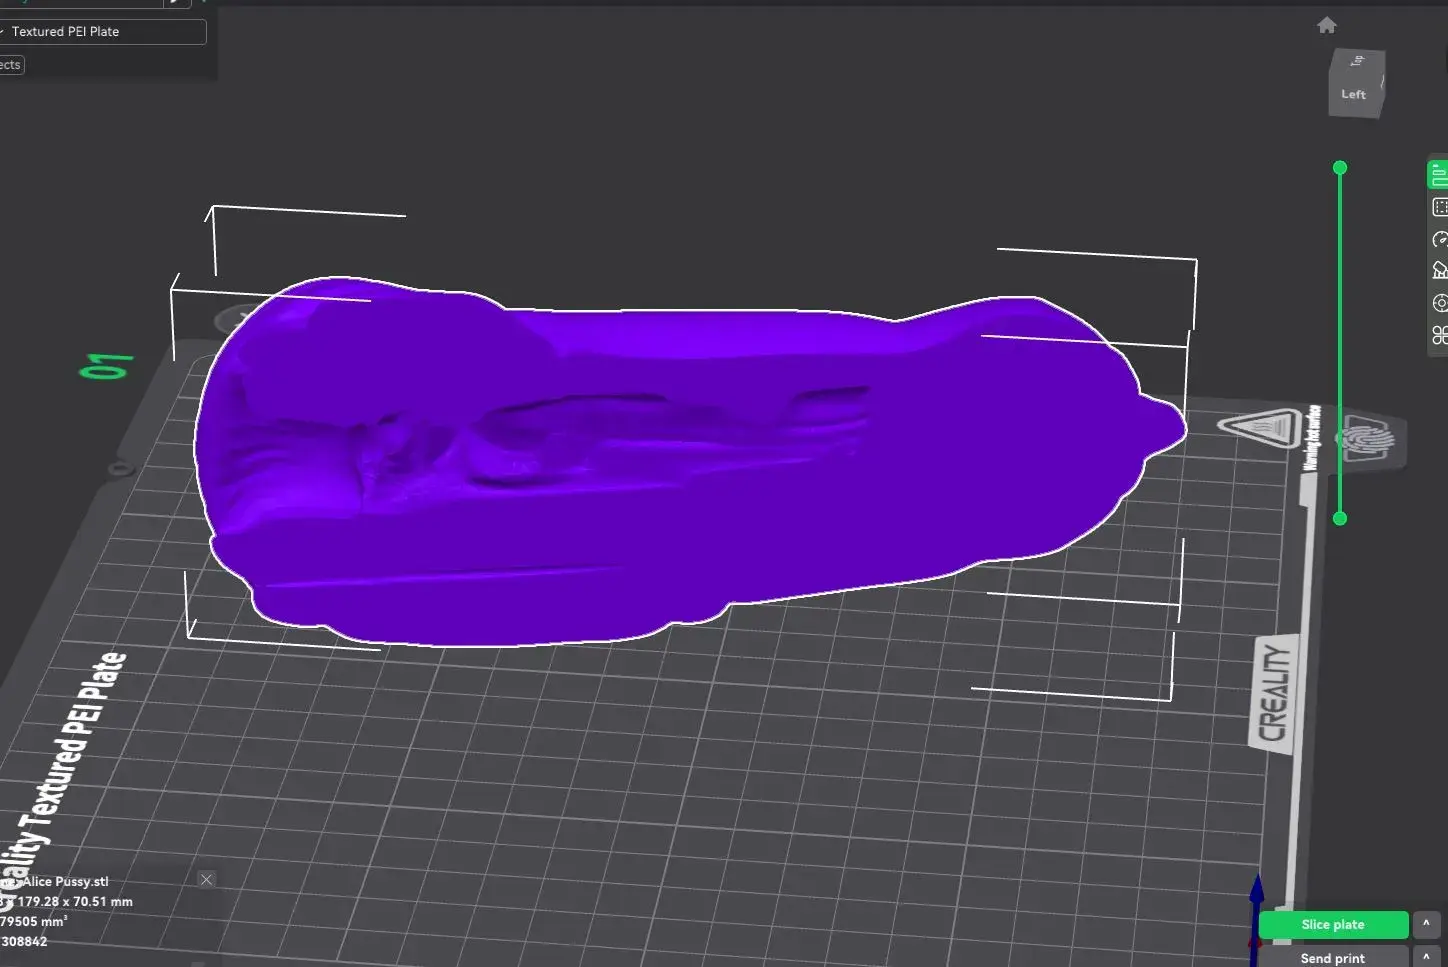Click the four-petal icon in right sidebar
1448x967 pixels.
click(x=1439, y=335)
